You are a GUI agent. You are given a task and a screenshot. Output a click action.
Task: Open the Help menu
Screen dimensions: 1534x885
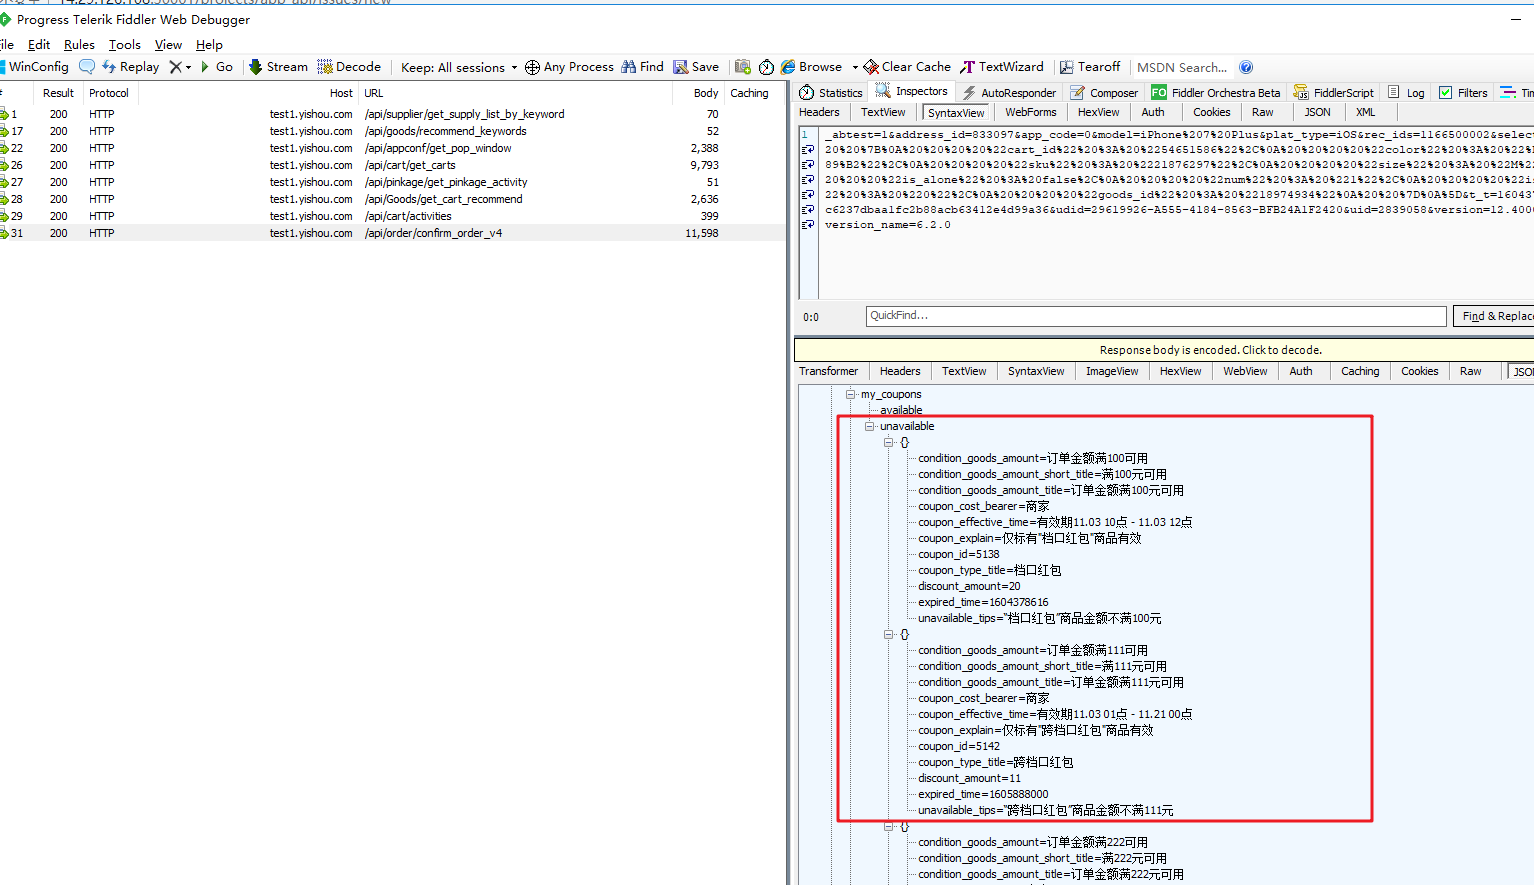click(x=209, y=45)
